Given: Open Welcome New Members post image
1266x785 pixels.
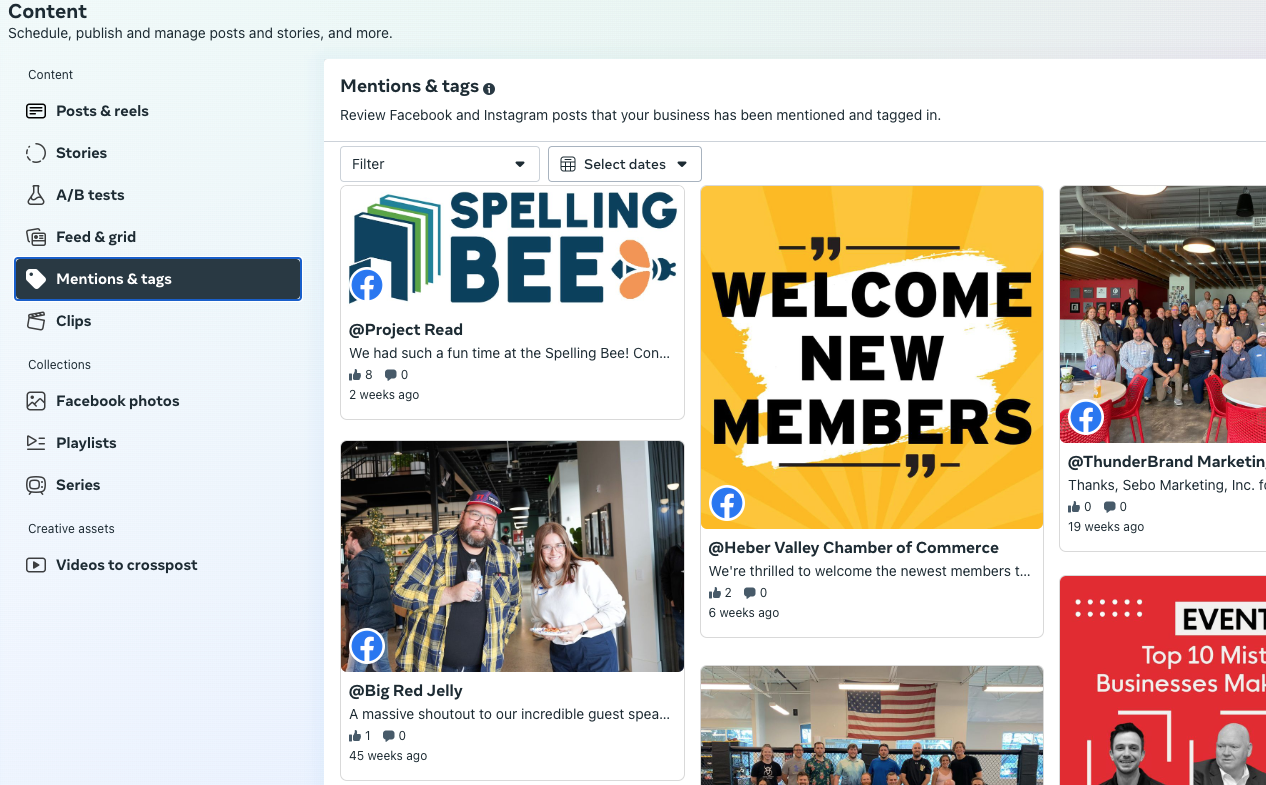Looking at the screenshot, I should click(x=872, y=357).
